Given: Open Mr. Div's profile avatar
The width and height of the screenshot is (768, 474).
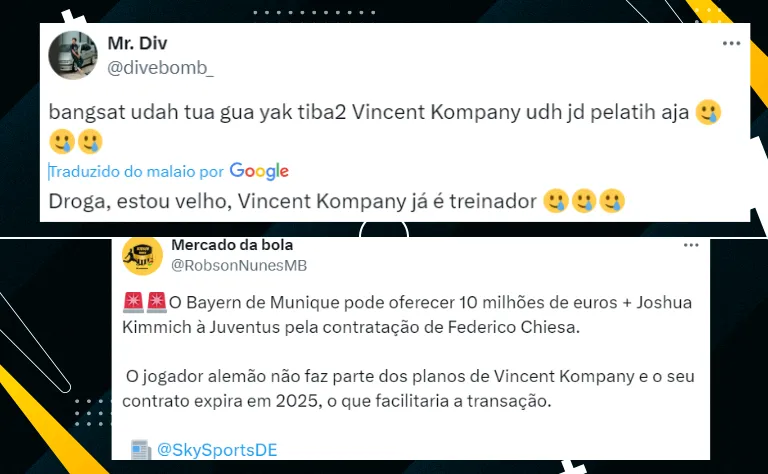Looking at the screenshot, I should [73, 55].
